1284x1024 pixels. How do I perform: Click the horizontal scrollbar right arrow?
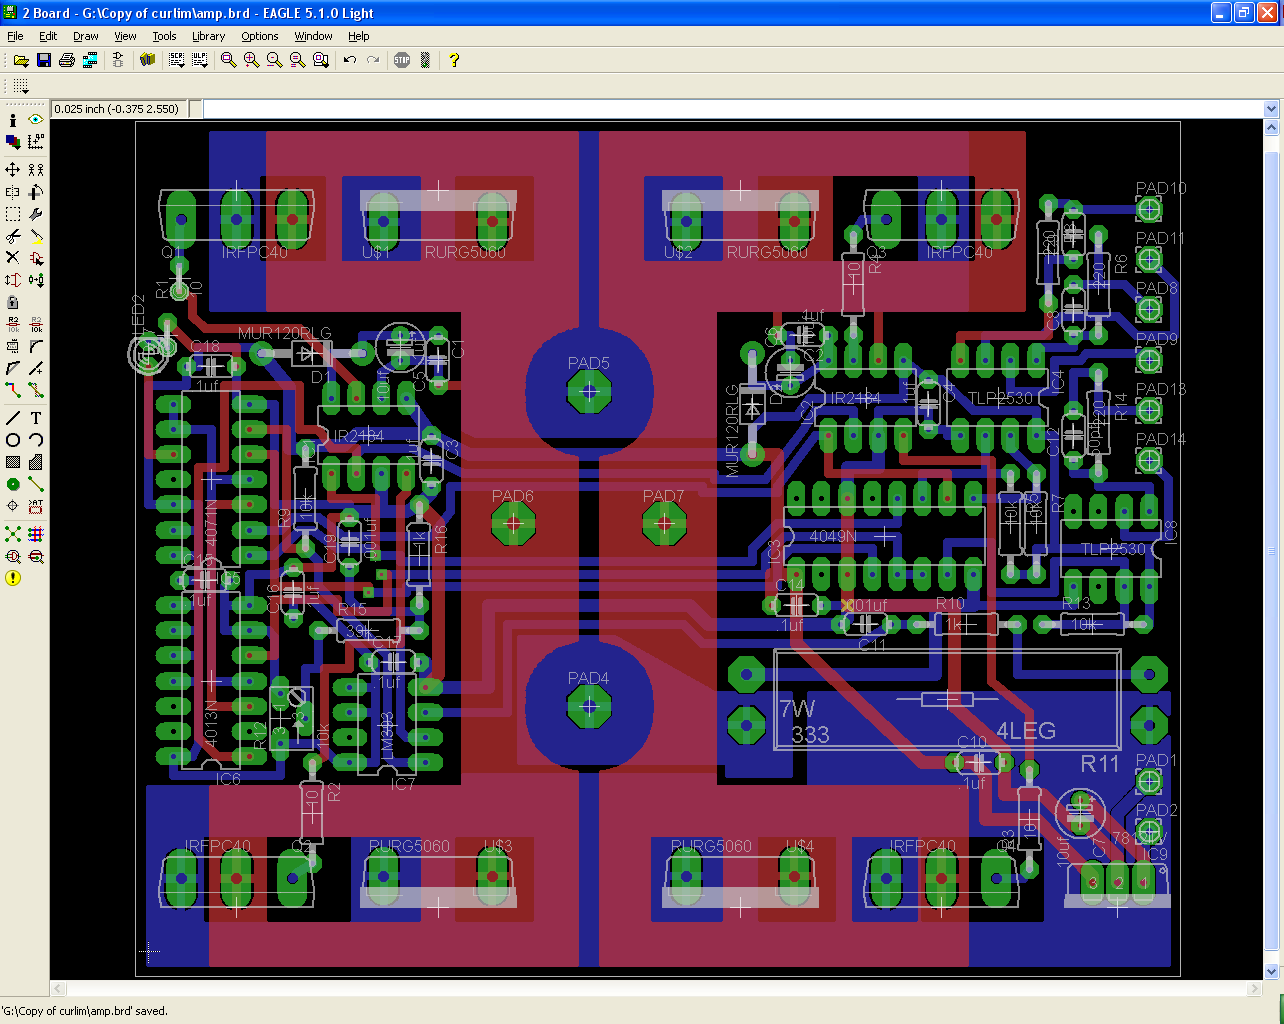click(1256, 988)
